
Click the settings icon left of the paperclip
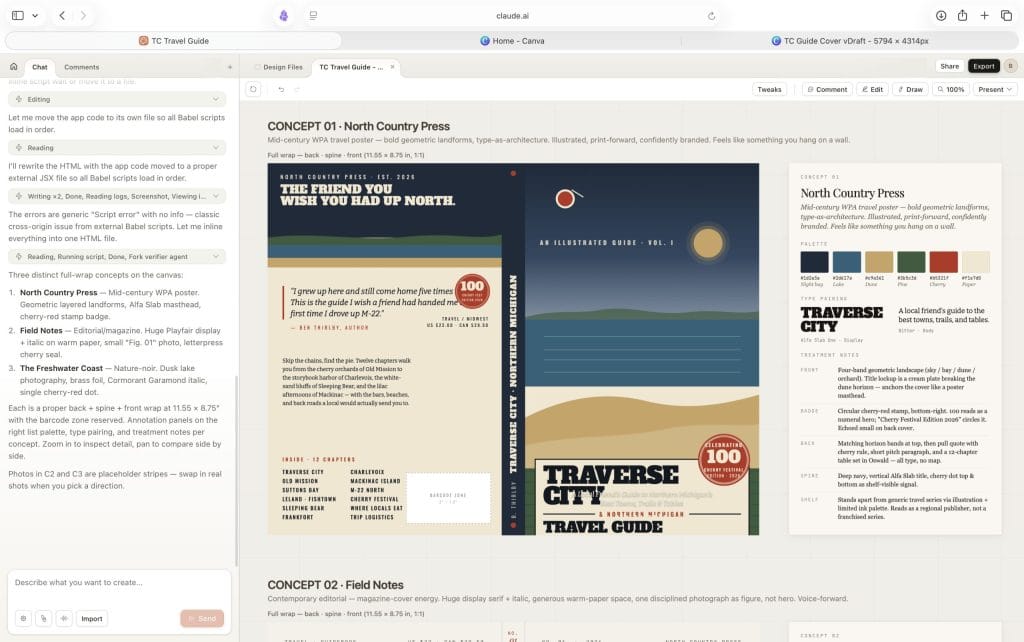point(23,618)
